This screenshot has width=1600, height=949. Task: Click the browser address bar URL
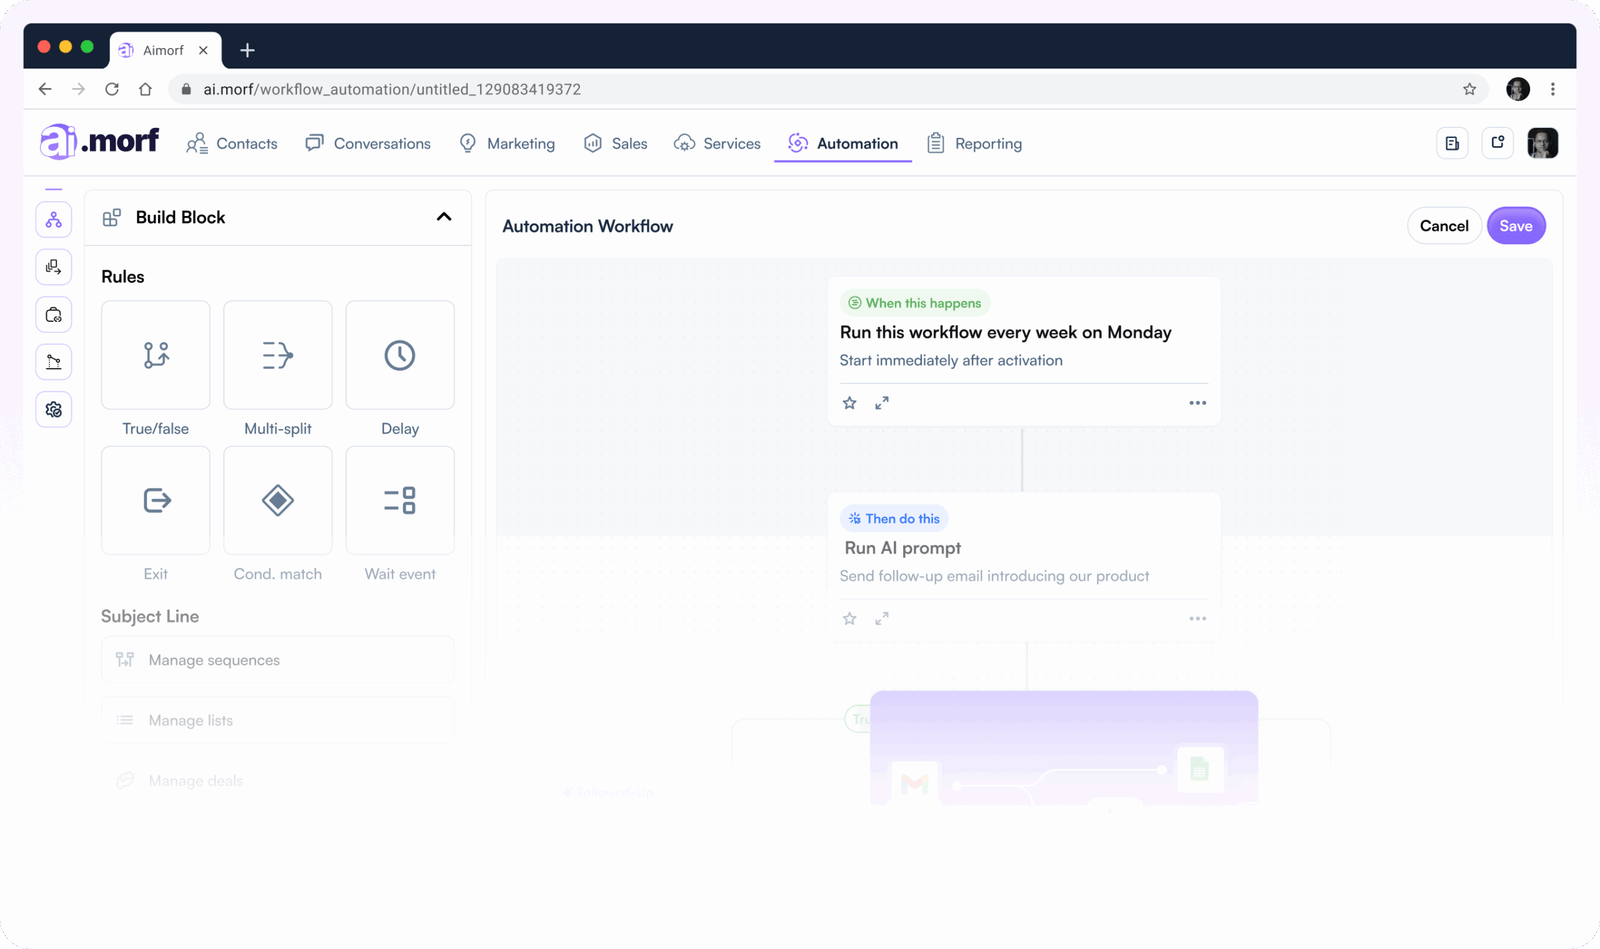coord(392,89)
